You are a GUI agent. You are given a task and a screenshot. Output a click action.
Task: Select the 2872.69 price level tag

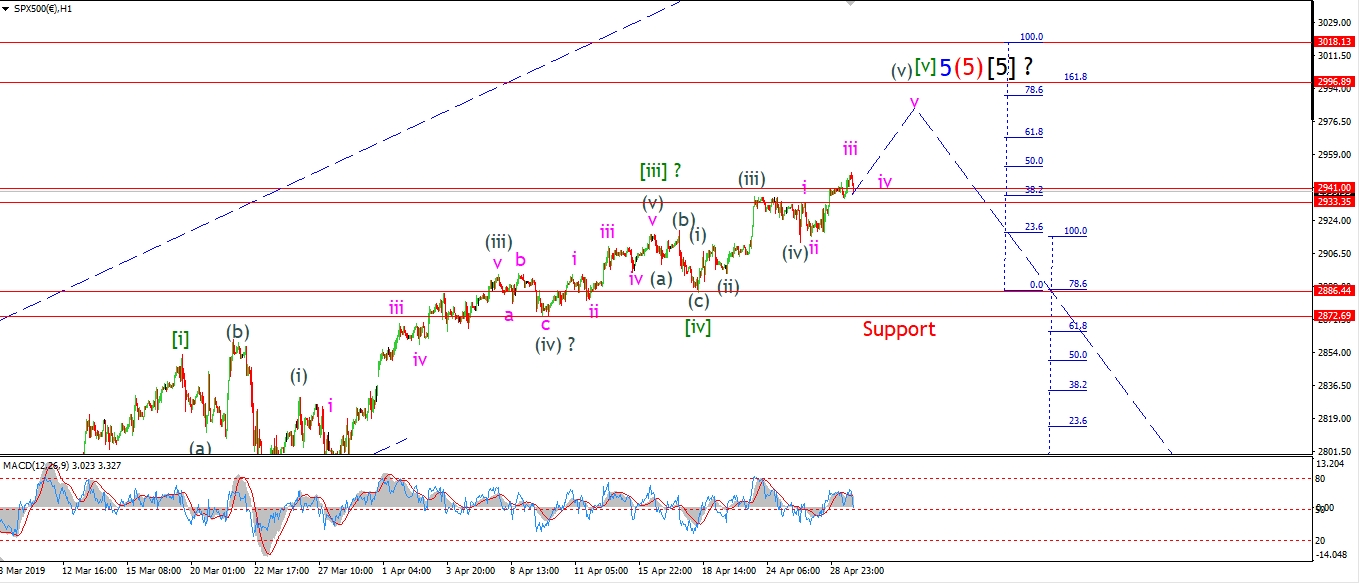(1334, 316)
